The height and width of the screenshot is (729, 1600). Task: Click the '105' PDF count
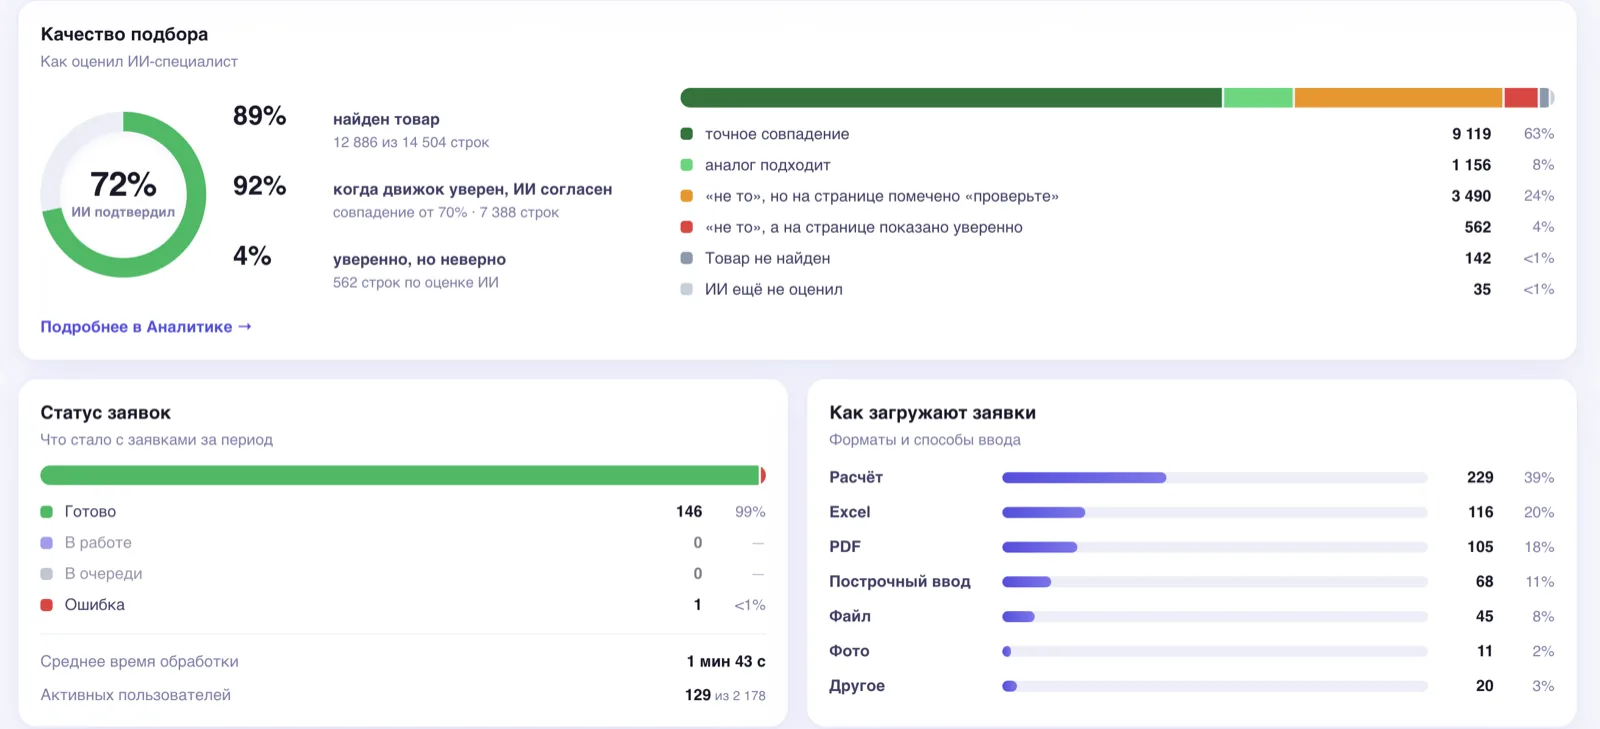coord(1480,547)
